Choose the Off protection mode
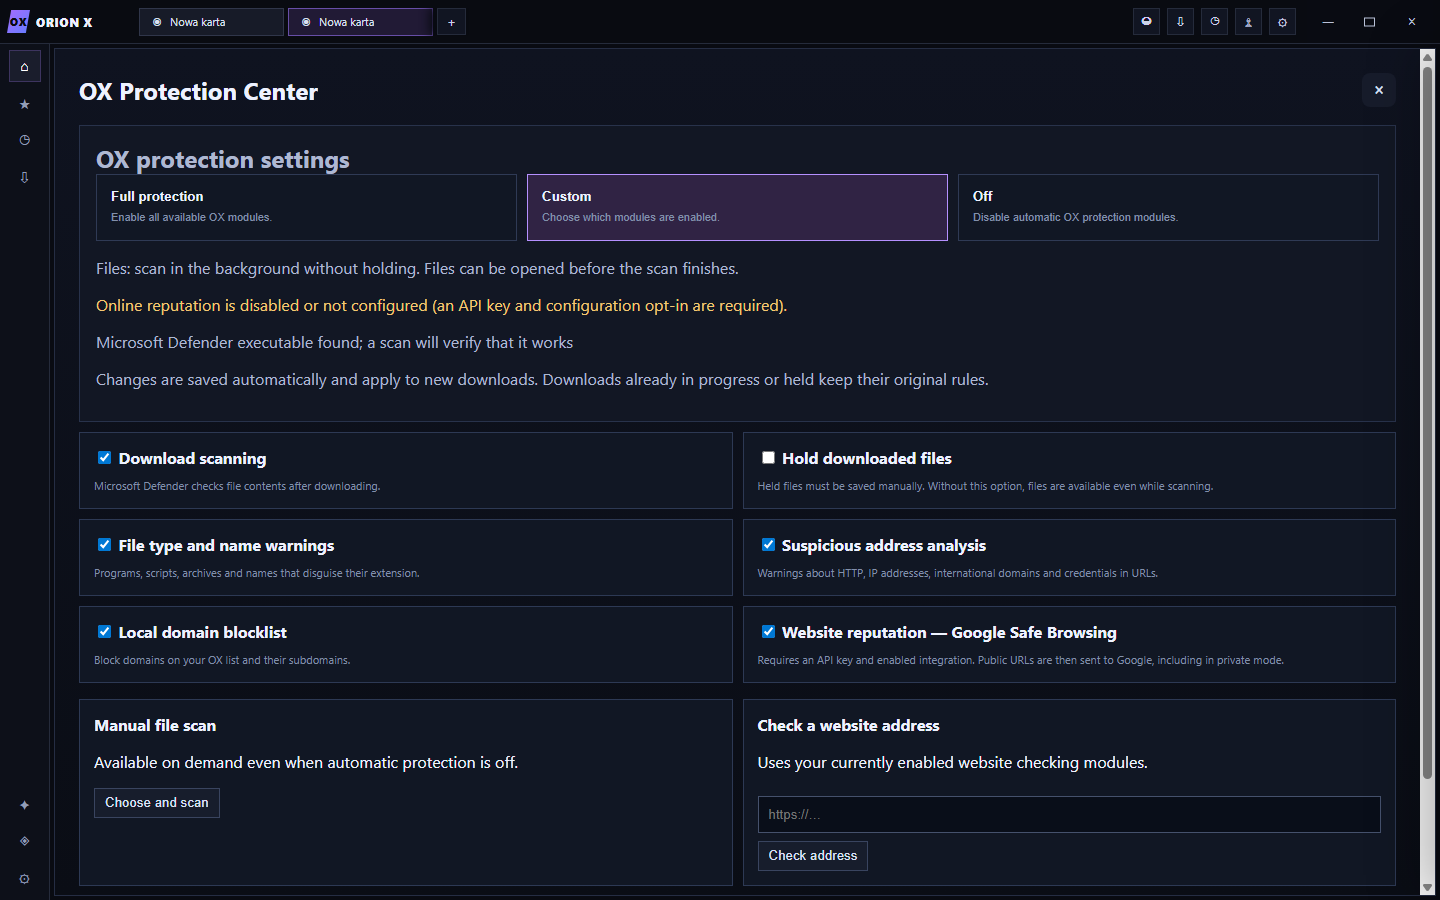Screen dimensions: 1440x900 coord(1168,207)
